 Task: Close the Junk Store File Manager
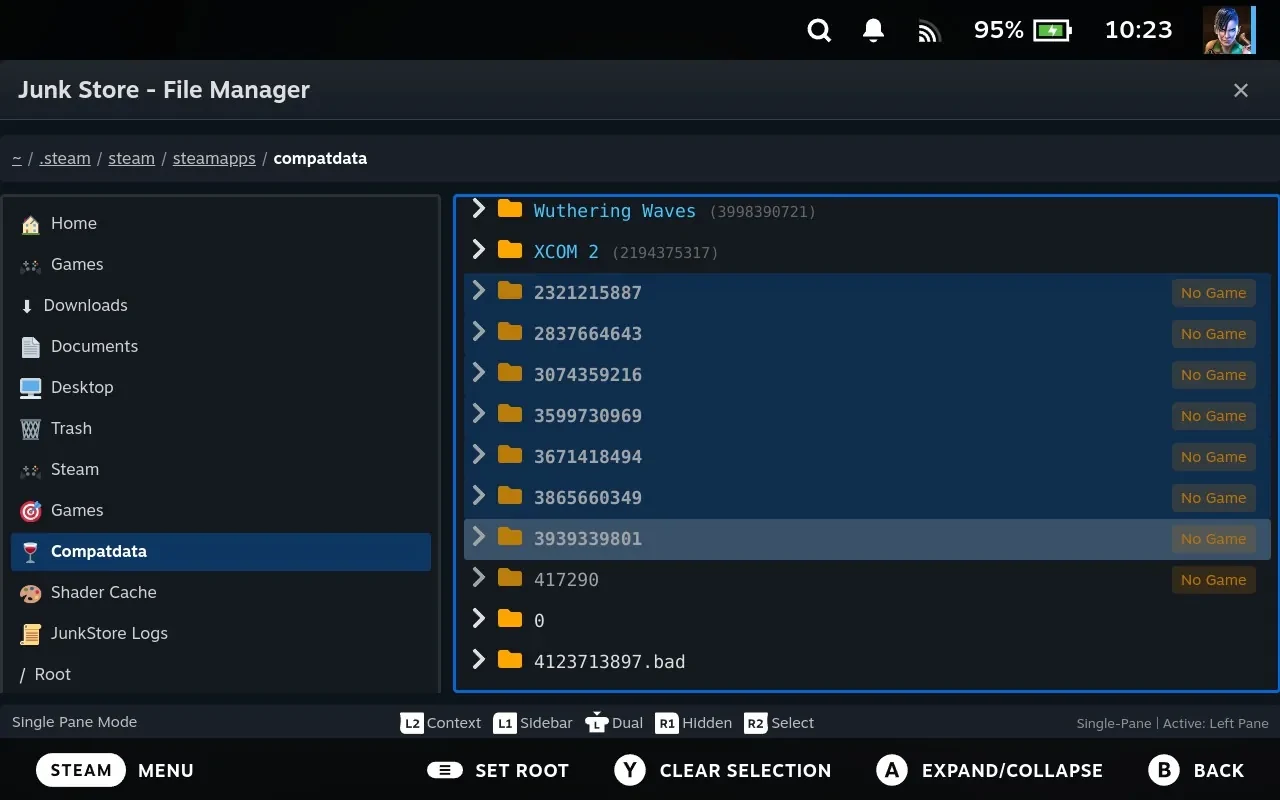point(1241,91)
